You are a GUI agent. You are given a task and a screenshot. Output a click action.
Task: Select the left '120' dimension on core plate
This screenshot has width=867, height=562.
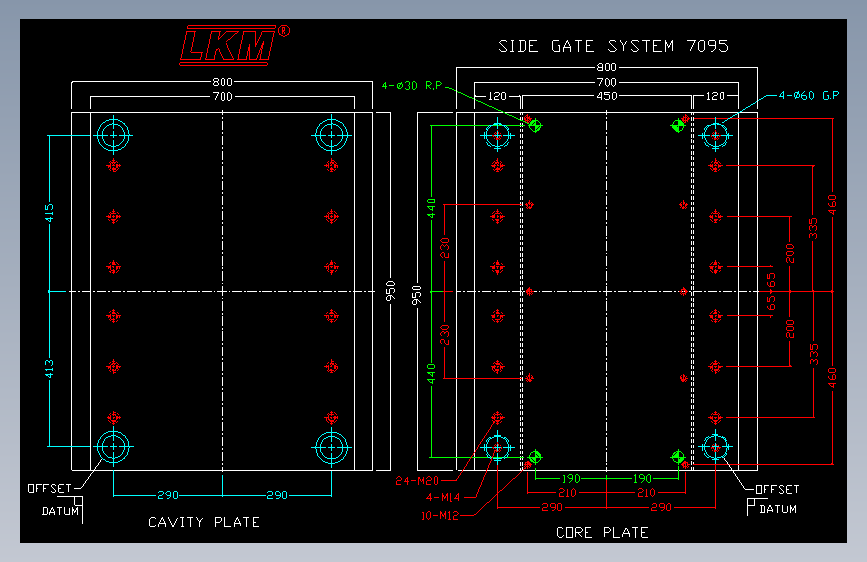pos(497,96)
